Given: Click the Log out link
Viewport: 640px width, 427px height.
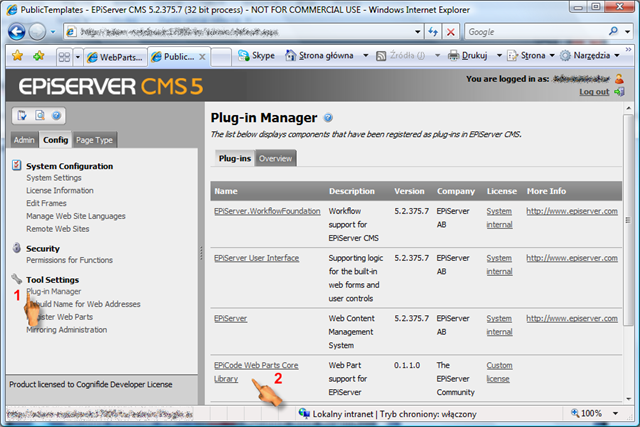Looking at the screenshot, I should (593, 91).
